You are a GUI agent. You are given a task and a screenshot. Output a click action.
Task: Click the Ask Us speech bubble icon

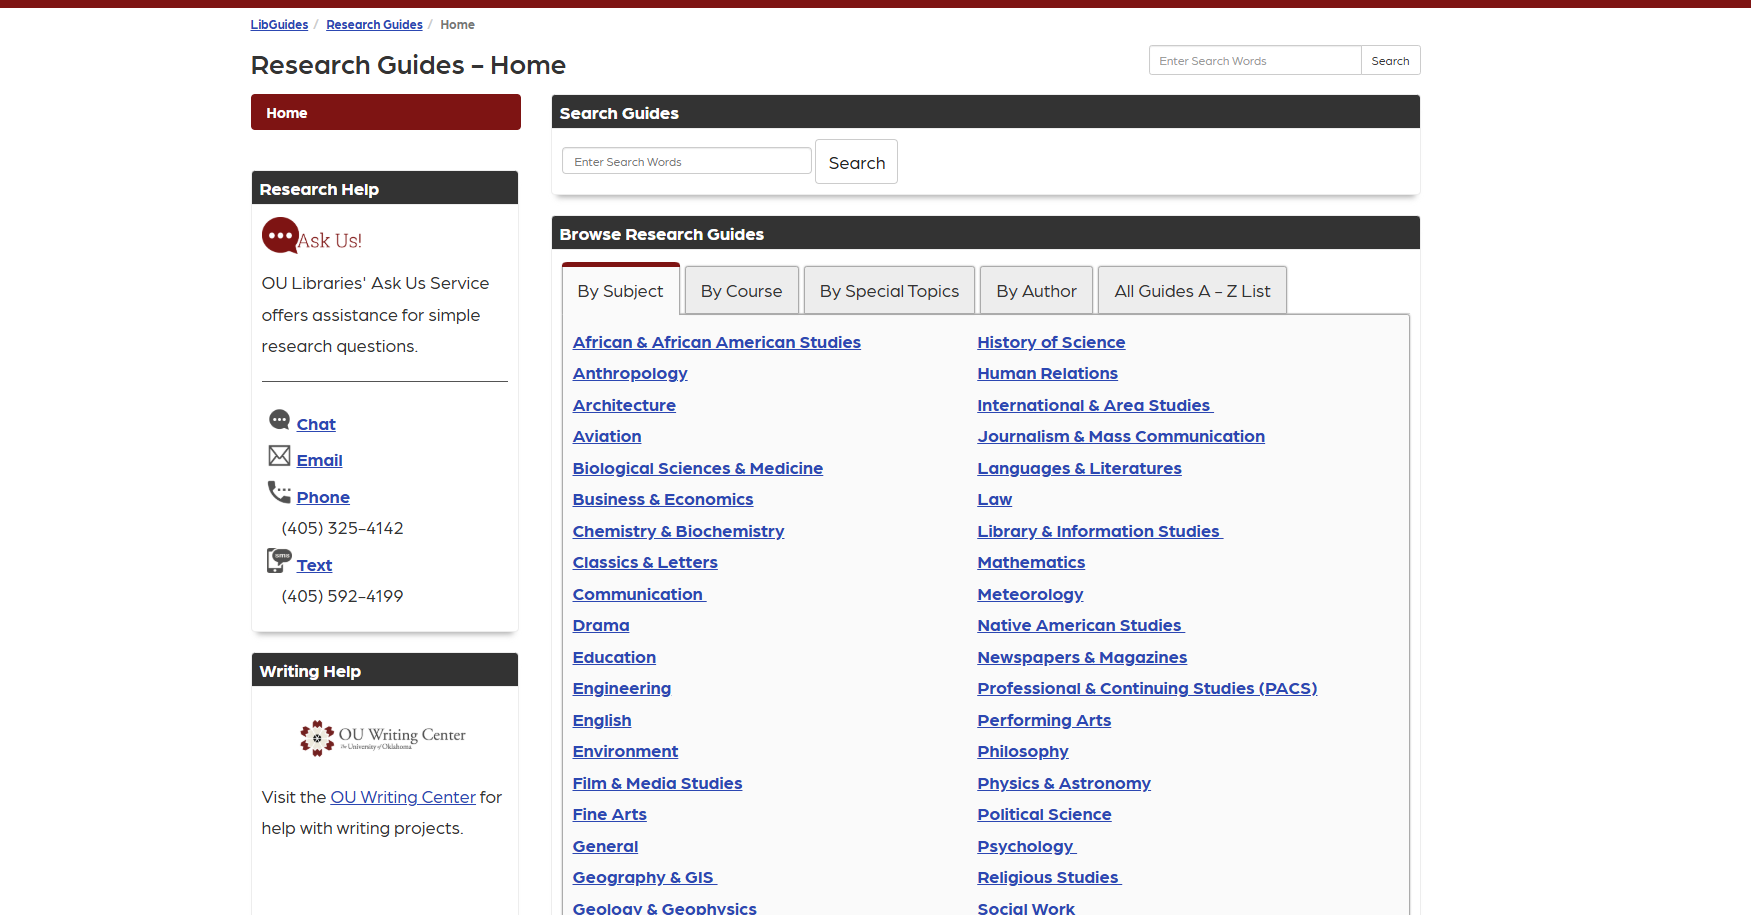click(x=280, y=236)
